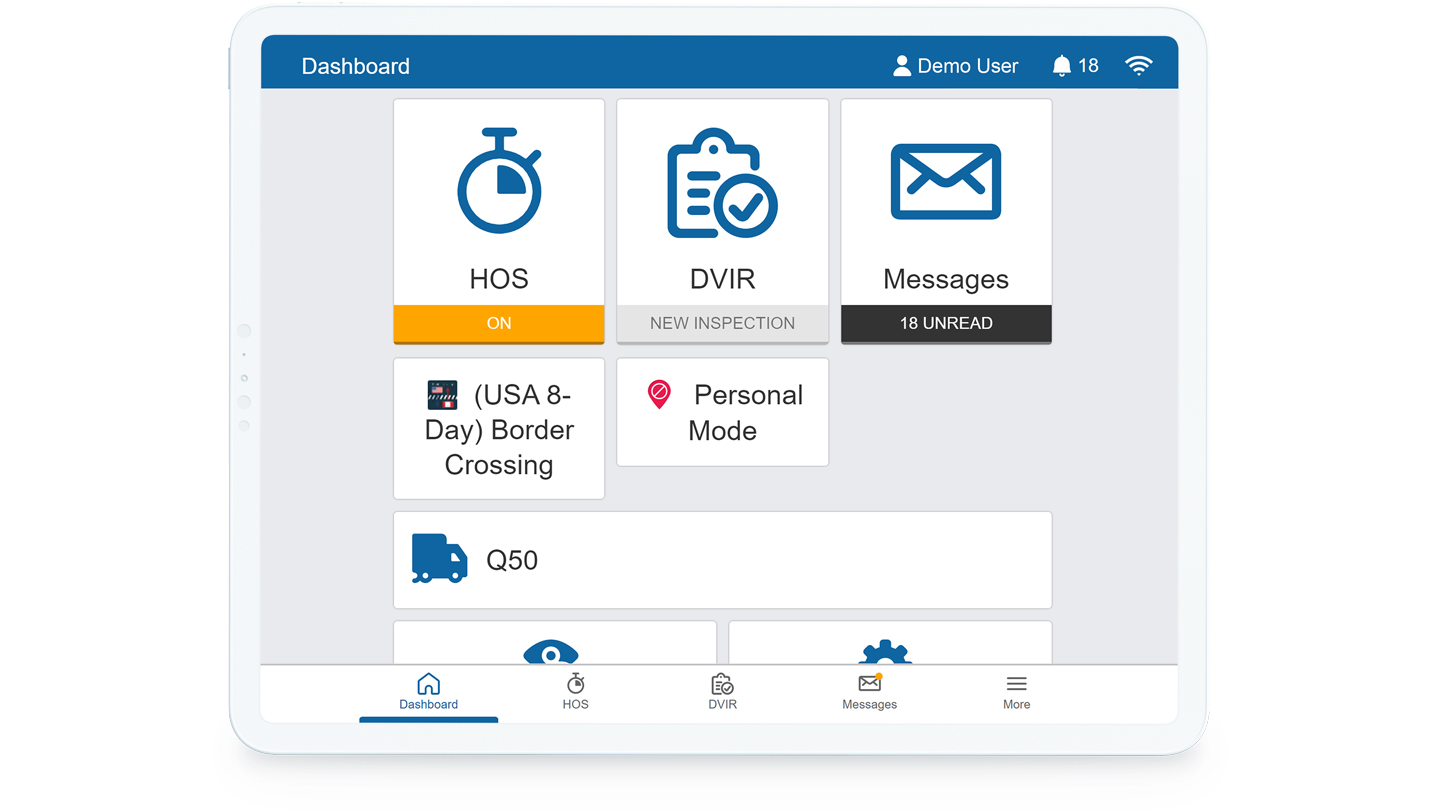Select the Q50 vehicle row
This screenshot has width=1440, height=810.
point(722,560)
